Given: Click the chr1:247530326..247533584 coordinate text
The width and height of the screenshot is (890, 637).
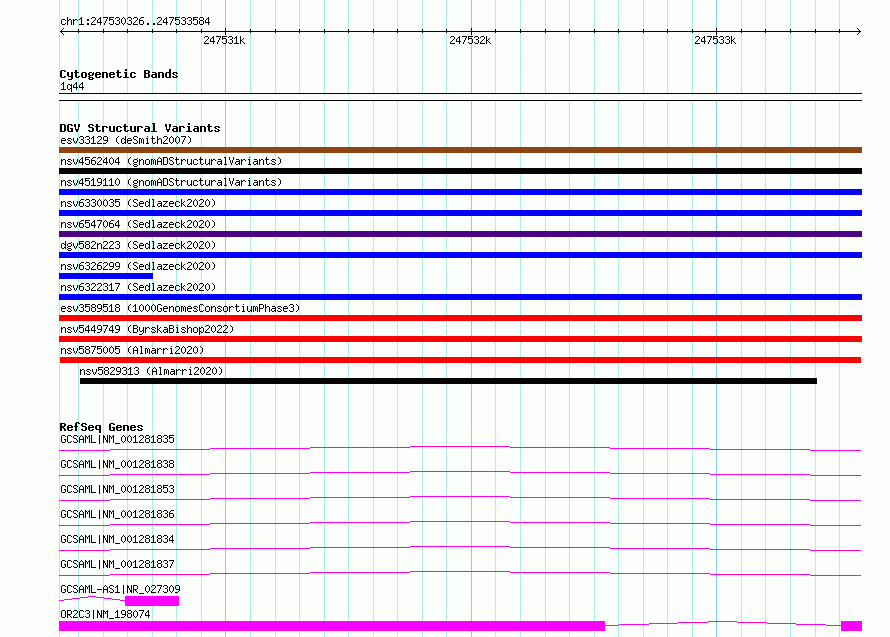Looking at the screenshot, I should click(135, 22).
